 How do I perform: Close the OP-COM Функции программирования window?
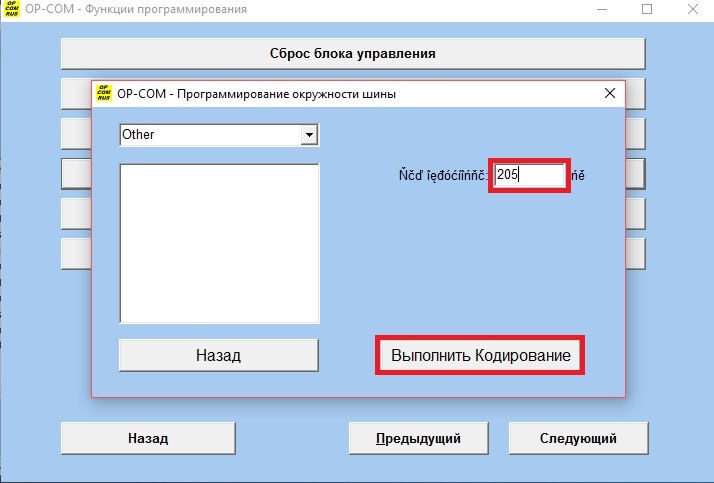coord(693,9)
